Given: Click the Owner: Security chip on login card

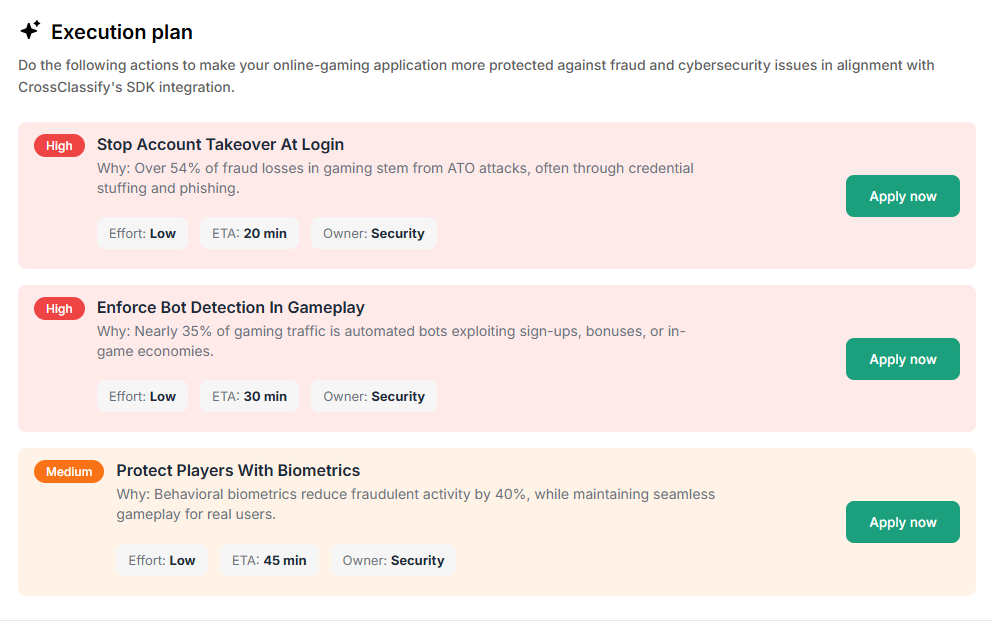Looking at the screenshot, I should pos(374,233).
